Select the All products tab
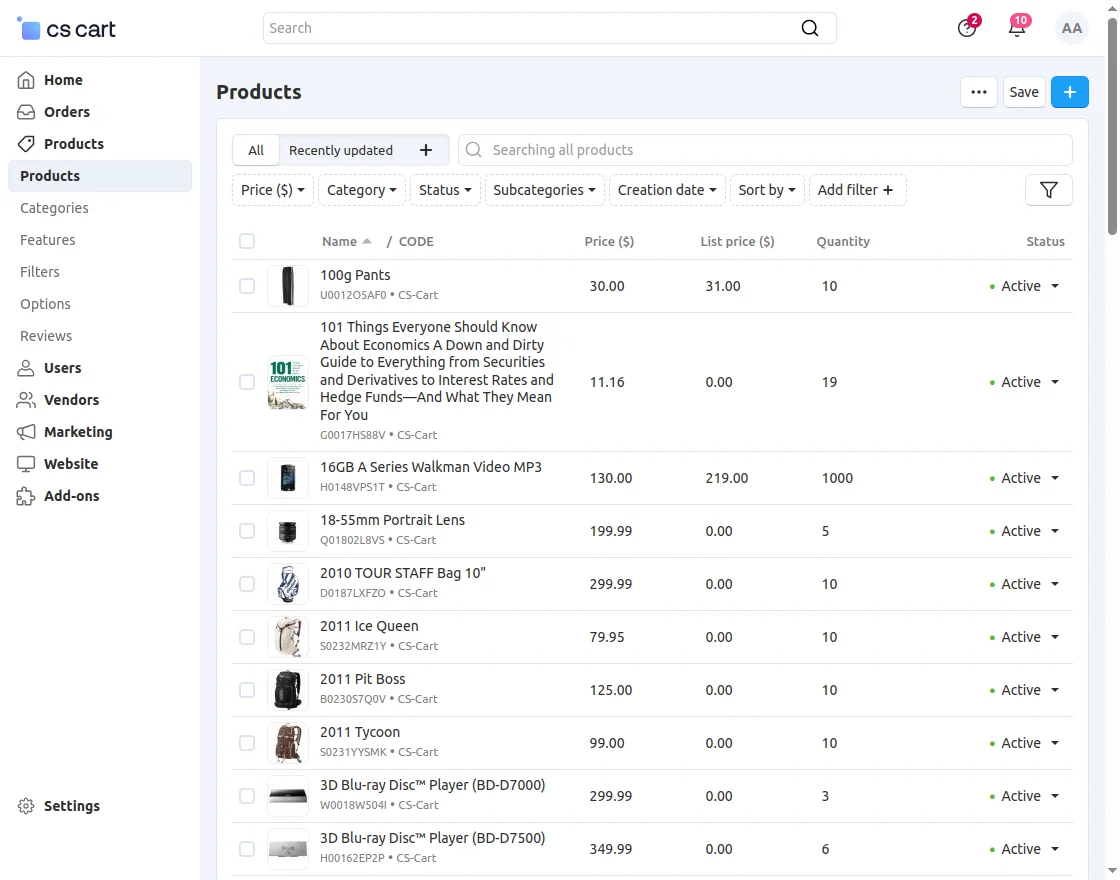Screen dimensions: 1120x880 [x=255, y=149]
